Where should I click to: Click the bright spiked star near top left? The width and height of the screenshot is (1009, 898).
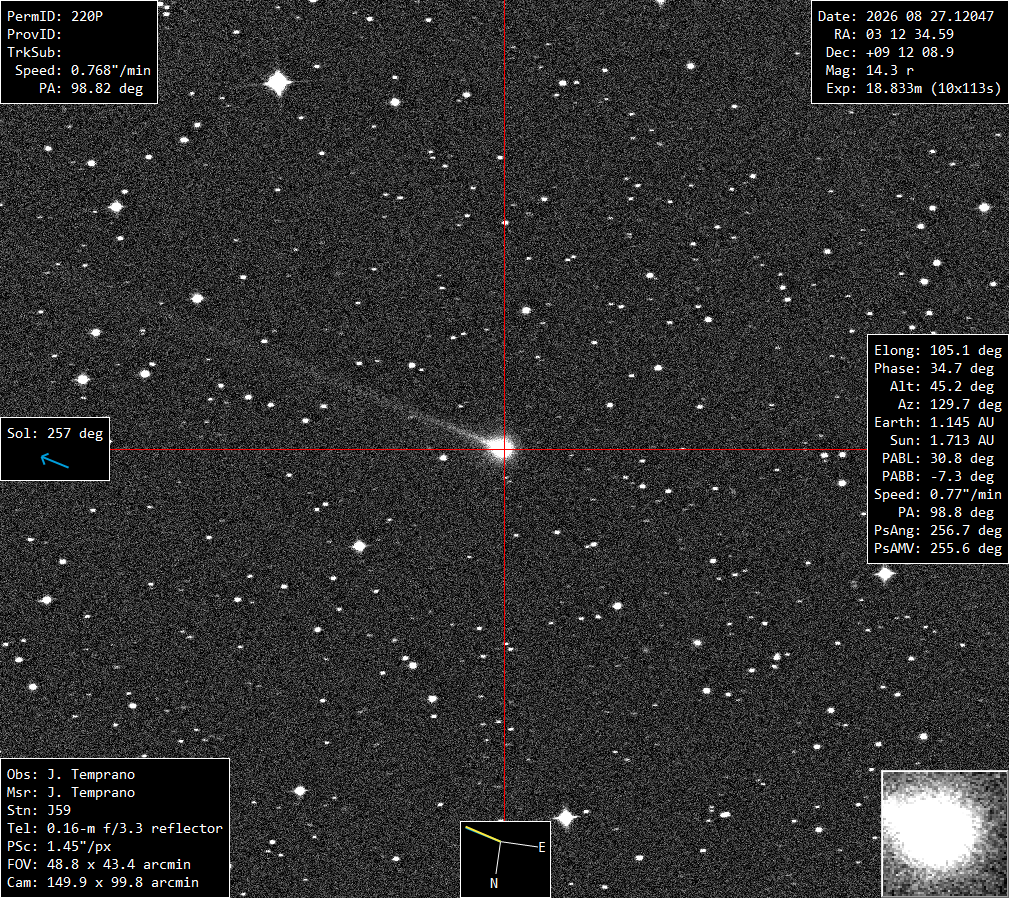(x=278, y=83)
